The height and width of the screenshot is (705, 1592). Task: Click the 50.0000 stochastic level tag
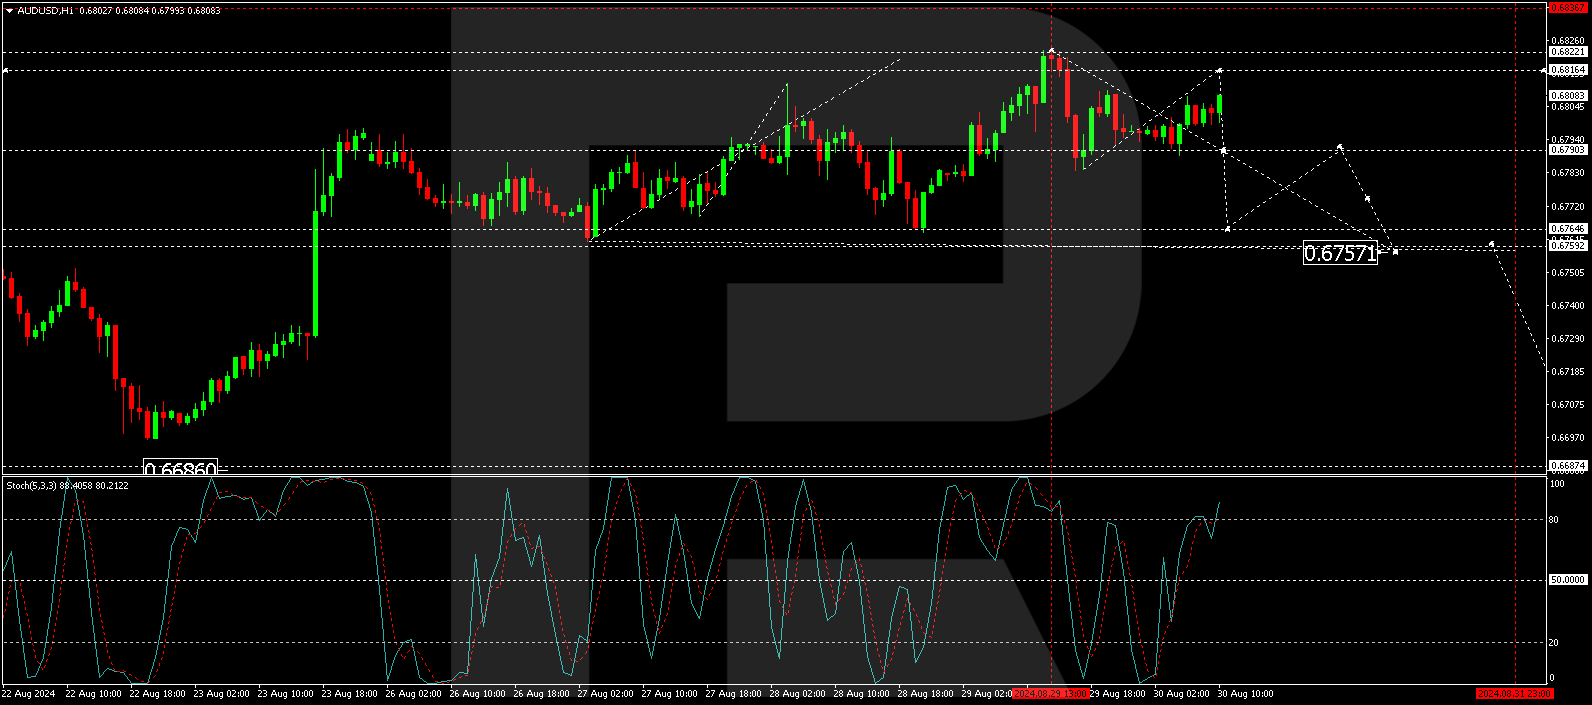1568,580
